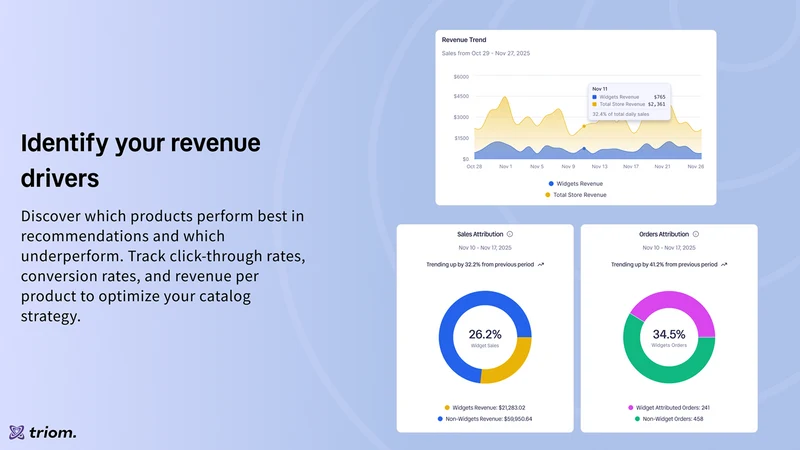
Task: Click the Orders Attribution info icon
Action: click(x=695, y=234)
